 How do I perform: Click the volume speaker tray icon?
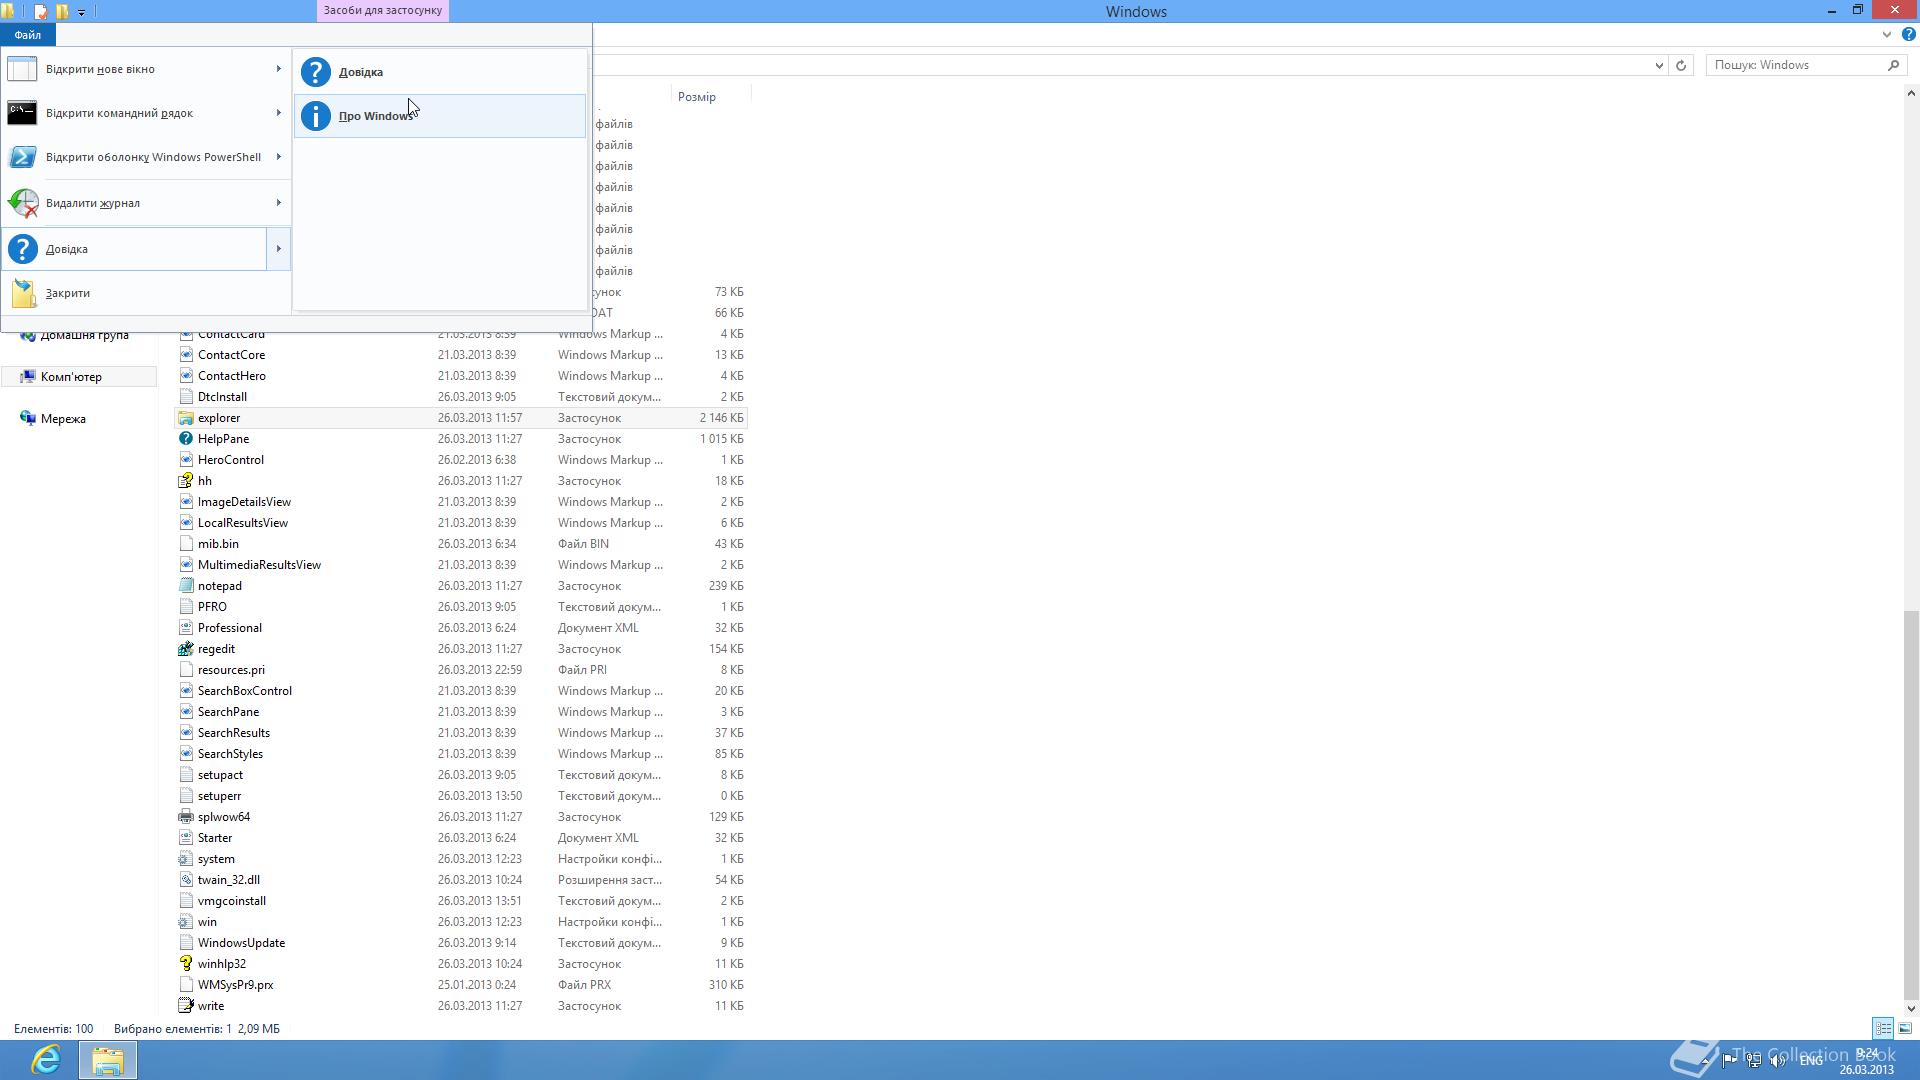coord(1777,1061)
